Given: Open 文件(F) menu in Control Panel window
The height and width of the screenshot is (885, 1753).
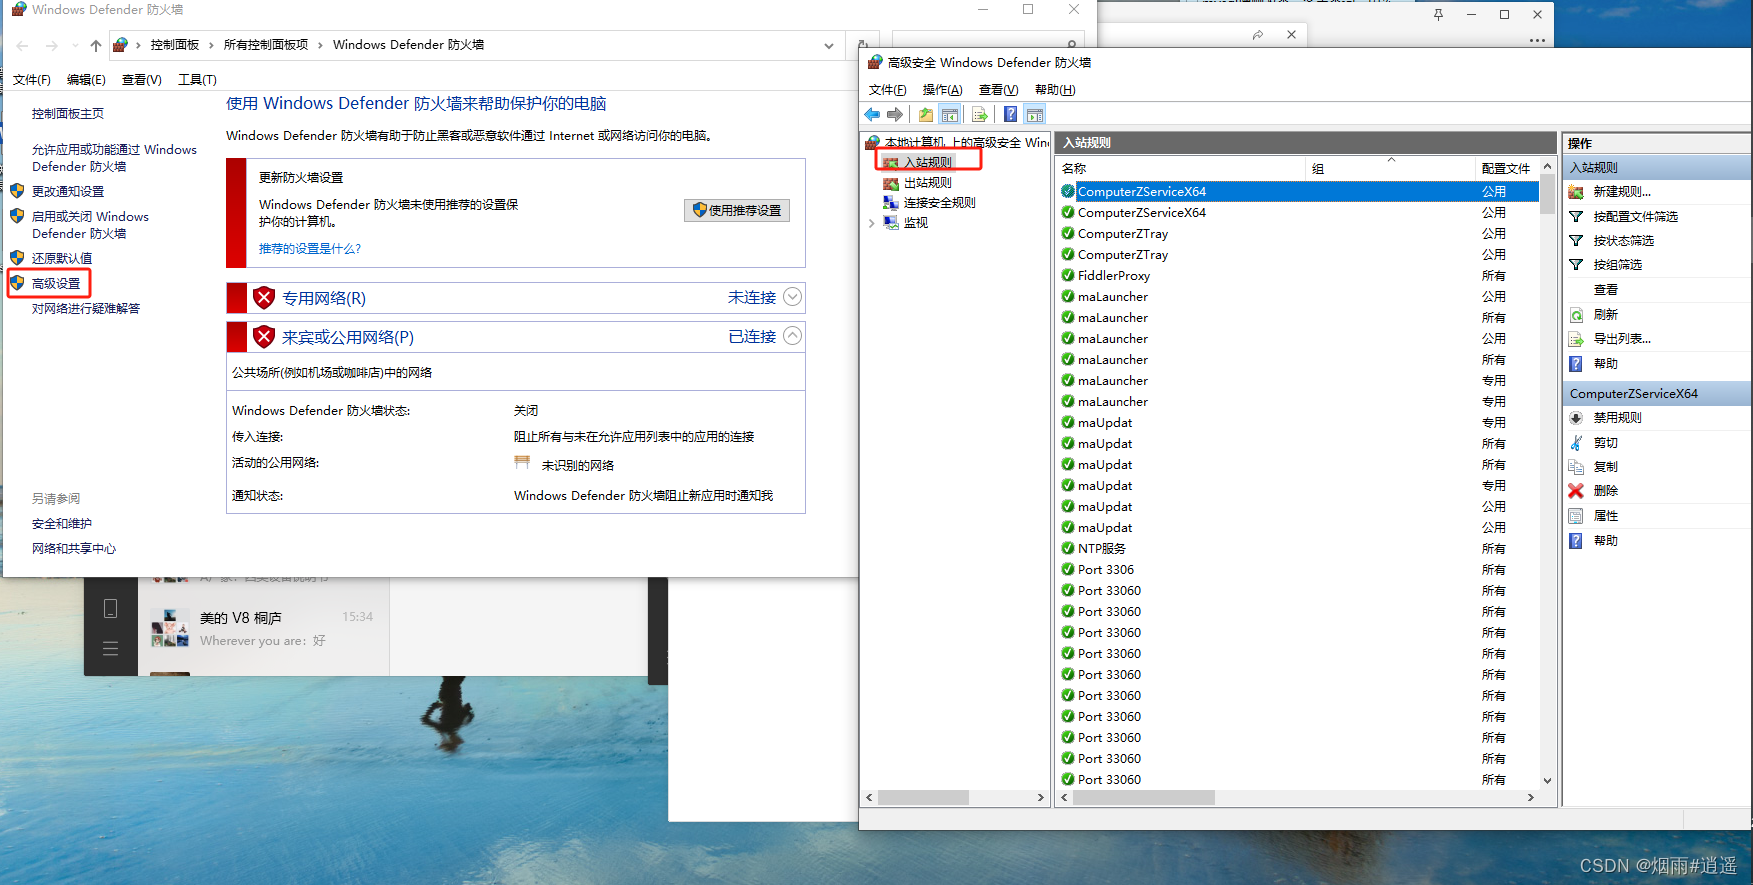Looking at the screenshot, I should (x=32, y=80).
